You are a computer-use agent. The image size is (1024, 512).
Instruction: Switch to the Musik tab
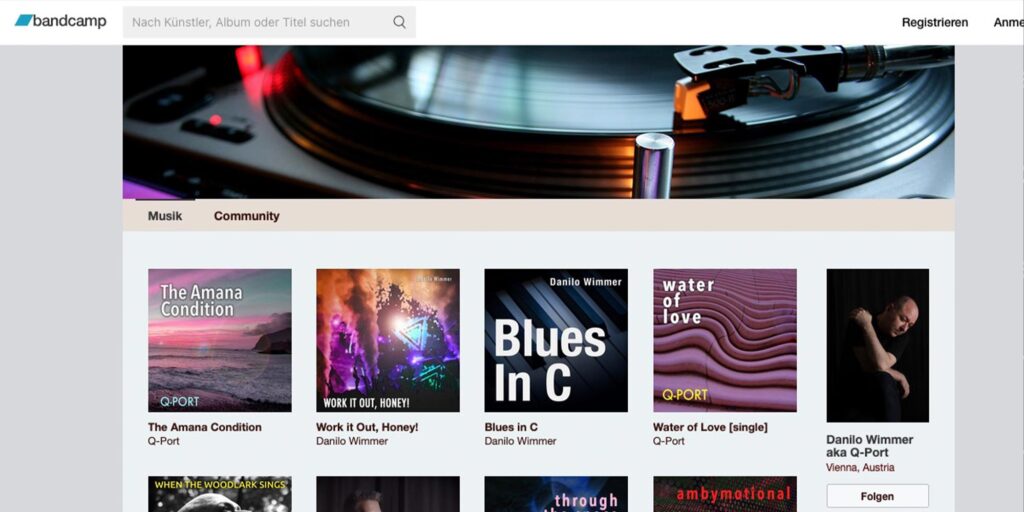165,216
